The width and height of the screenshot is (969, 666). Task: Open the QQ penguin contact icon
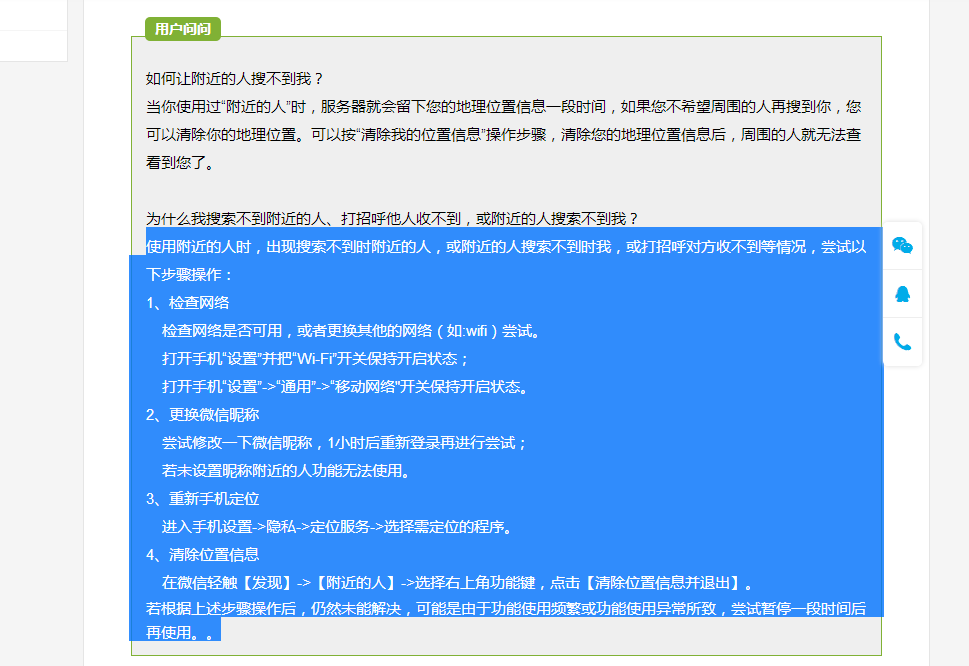pos(902,294)
